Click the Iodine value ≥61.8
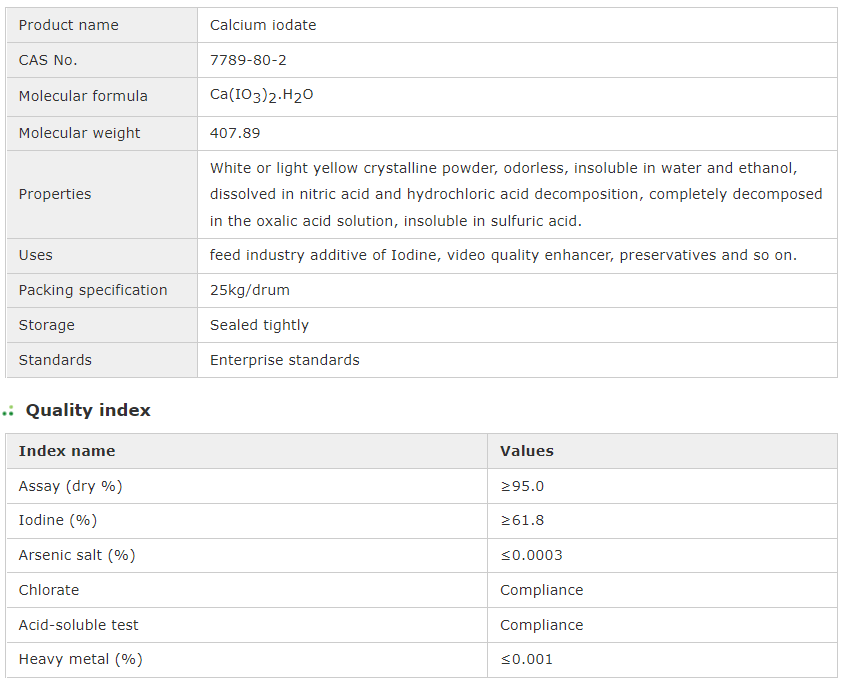Image resolution: width=843 pixels, height=682 pixels. [x=522, y=520]
